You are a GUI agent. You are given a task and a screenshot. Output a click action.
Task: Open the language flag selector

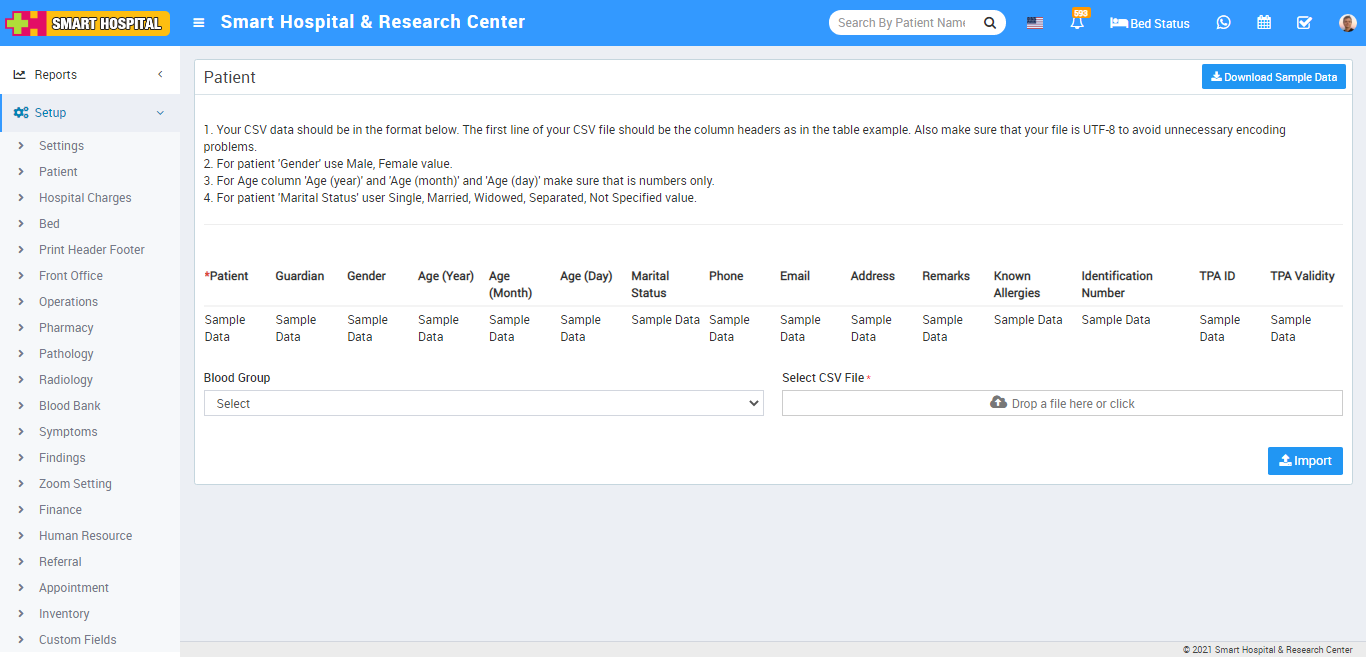[1035, 23]
